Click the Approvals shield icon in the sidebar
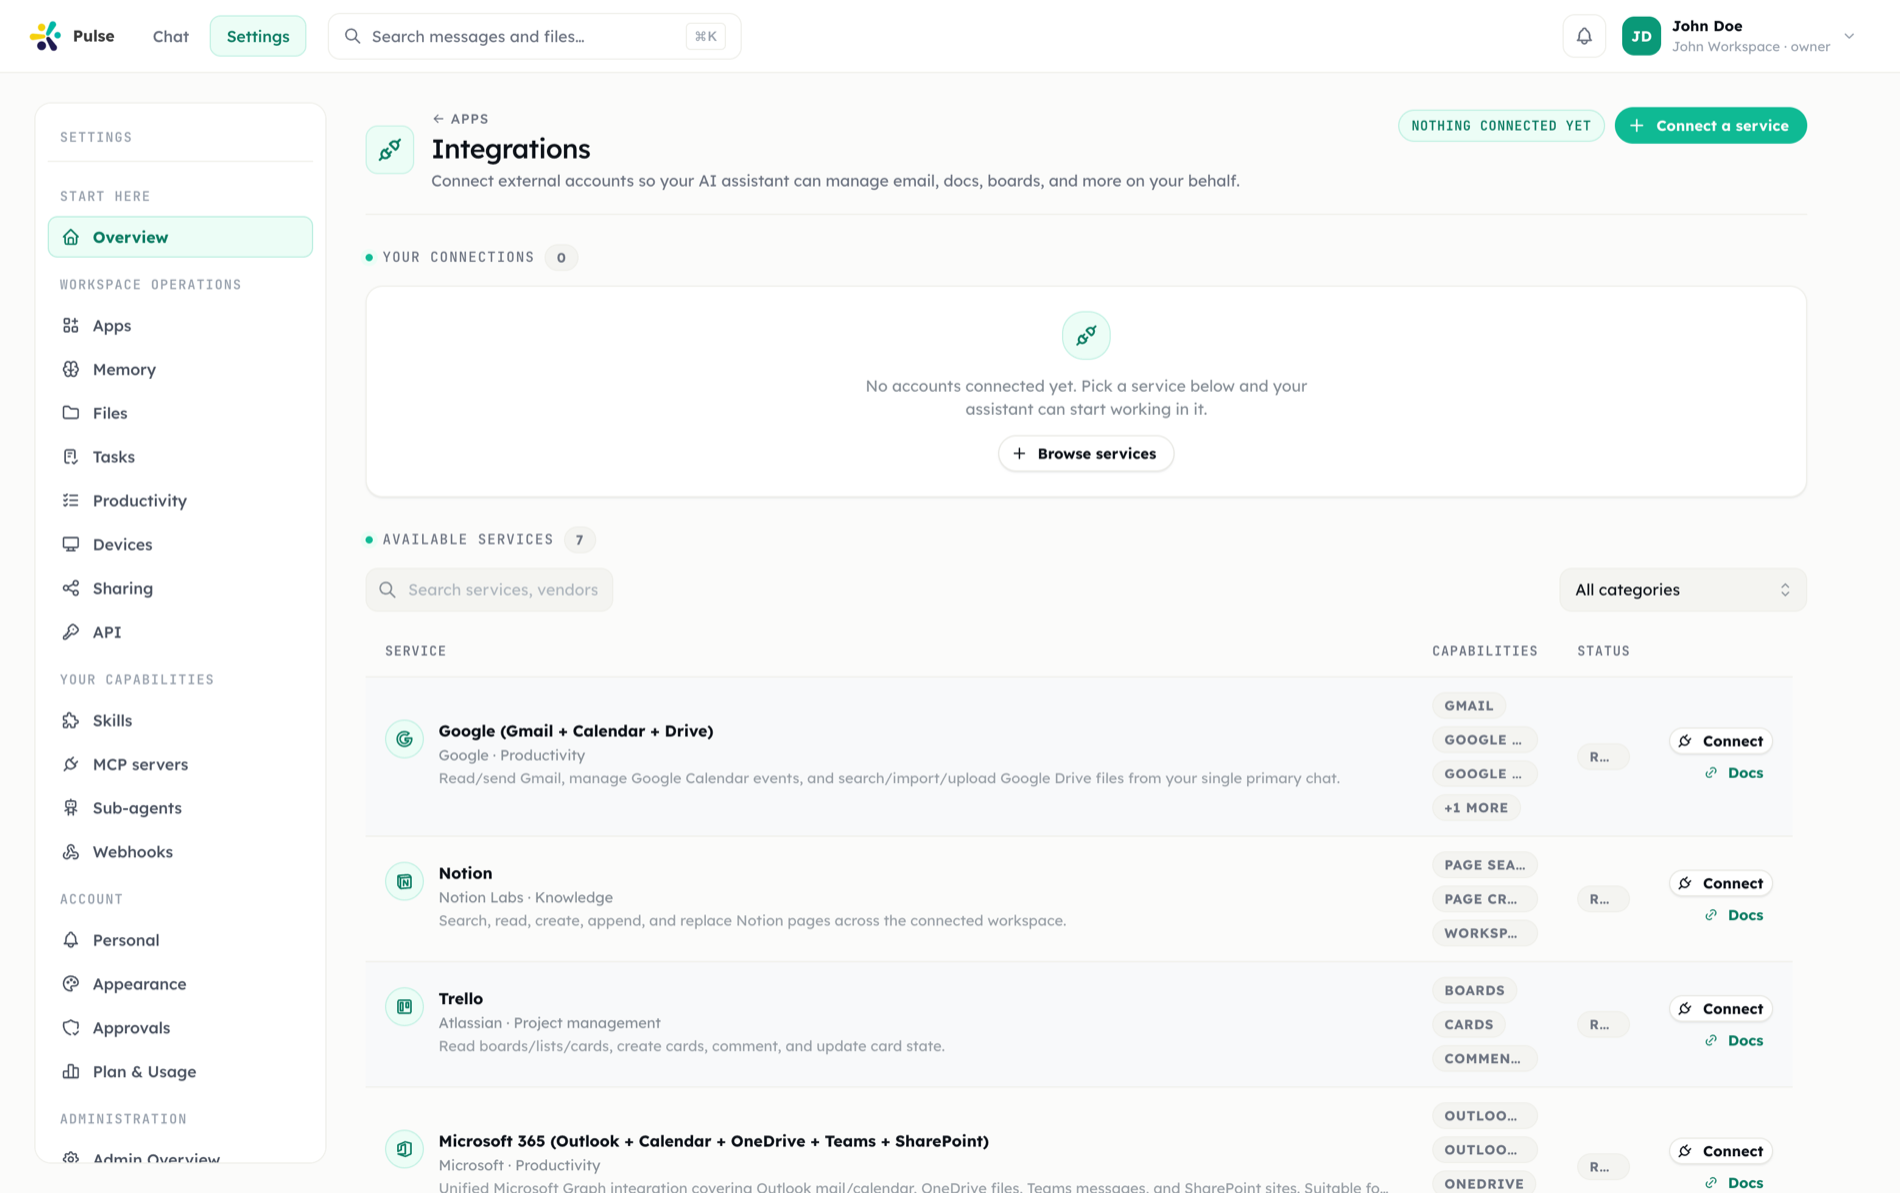 point(71,1028)
